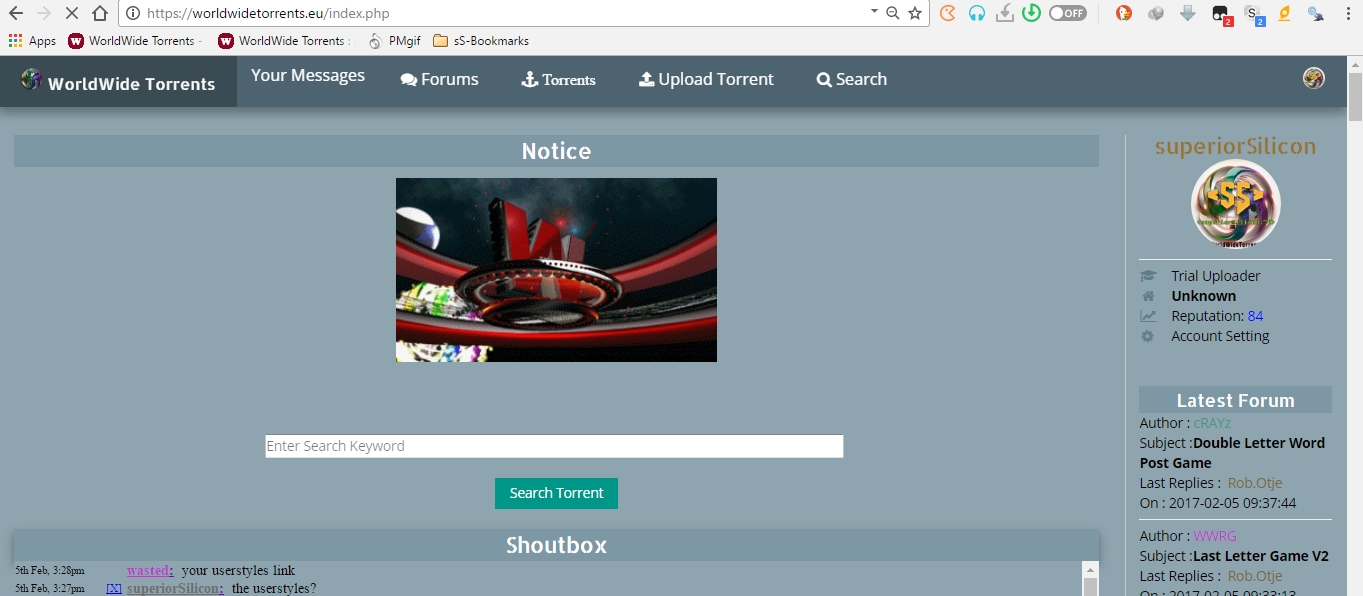Stop loading the page
Image resolution: width=1363 pixels, height=596 pixels.
click(72, 14)
